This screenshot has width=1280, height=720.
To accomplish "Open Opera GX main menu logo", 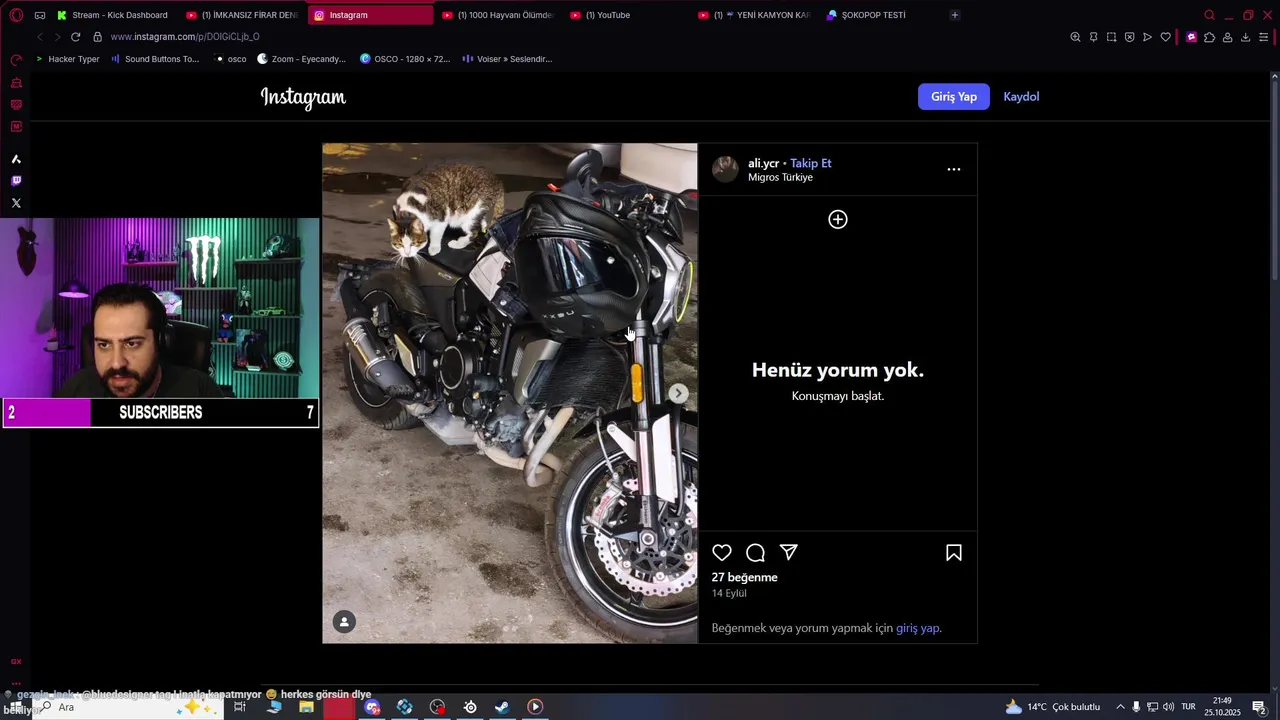I will click(x=16, y=15).
